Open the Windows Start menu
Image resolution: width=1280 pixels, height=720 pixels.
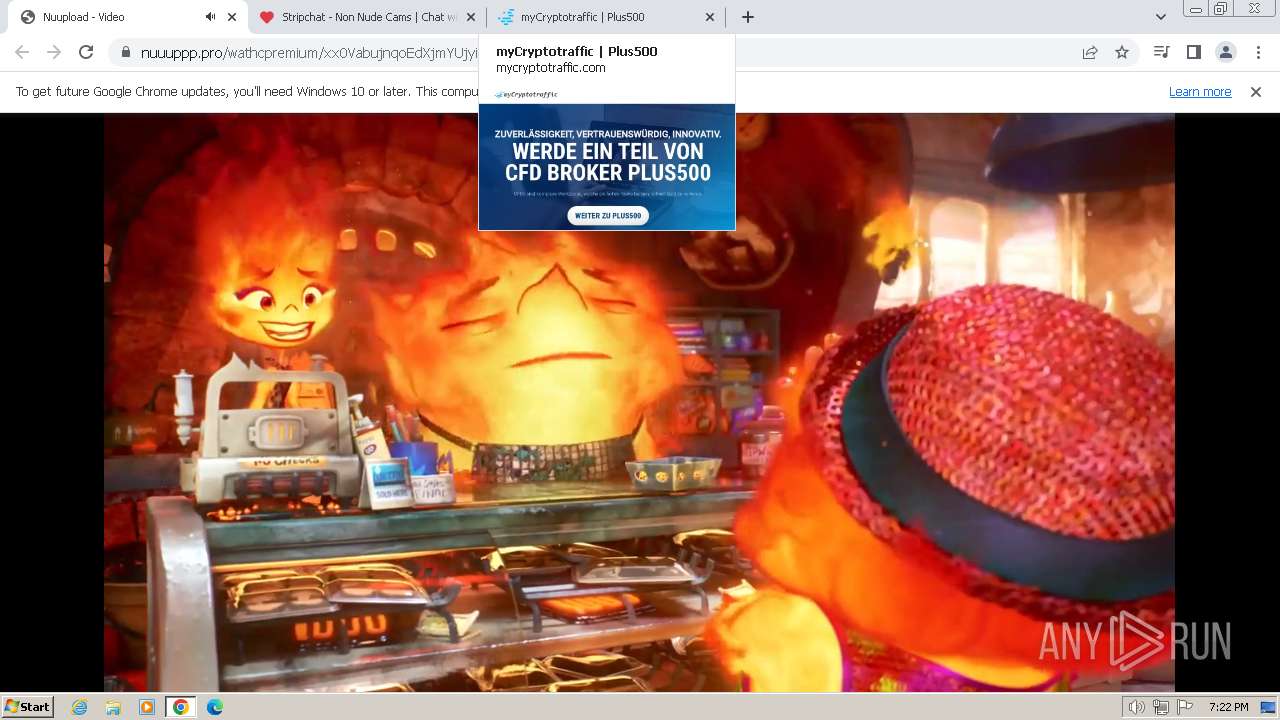click(27, 707)
